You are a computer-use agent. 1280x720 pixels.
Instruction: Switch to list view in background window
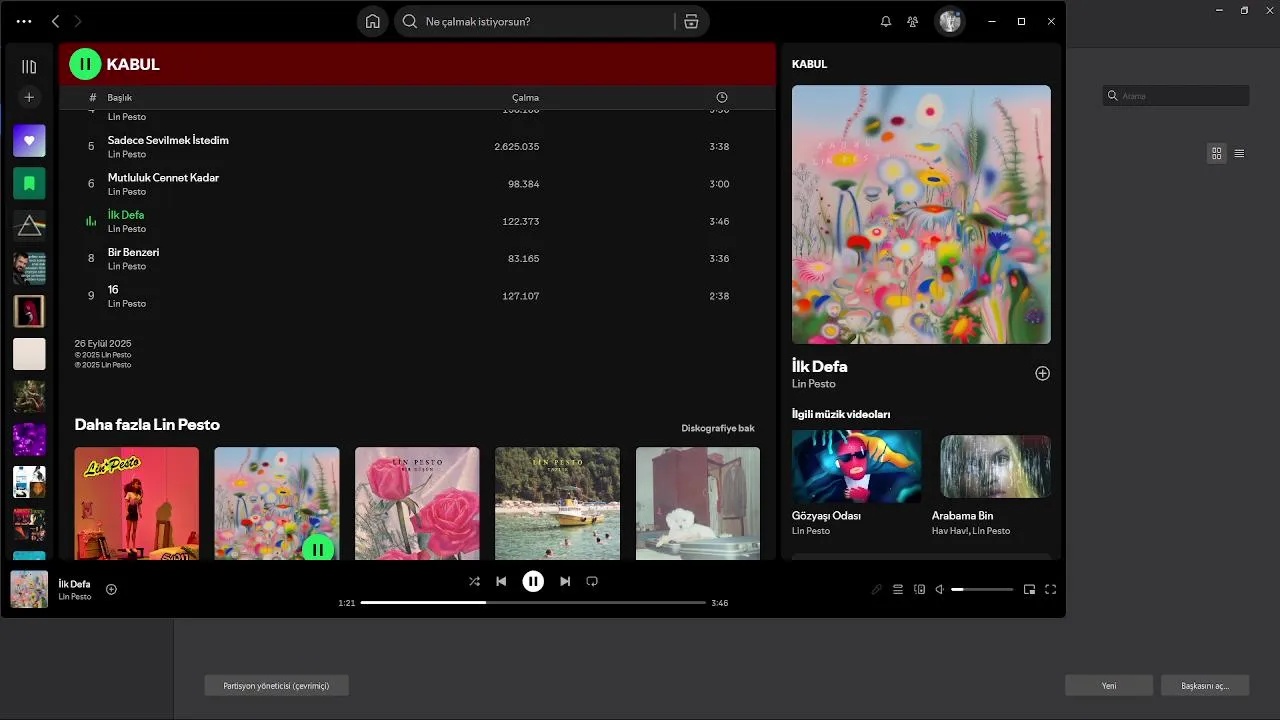[1239, 153]
